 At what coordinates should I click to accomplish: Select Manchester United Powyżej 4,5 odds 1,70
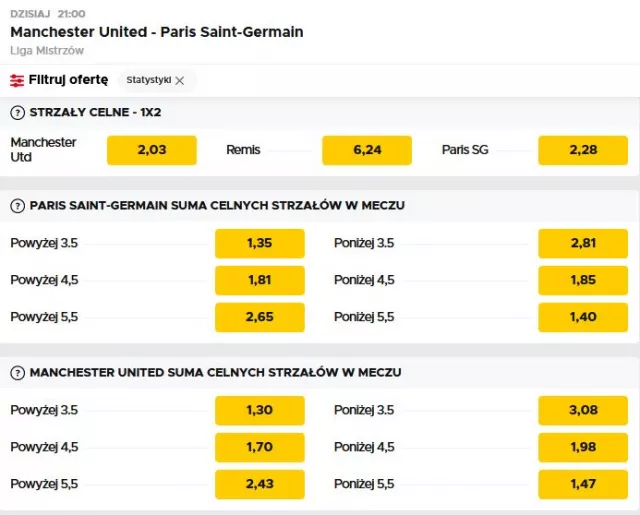pos(259,447)
